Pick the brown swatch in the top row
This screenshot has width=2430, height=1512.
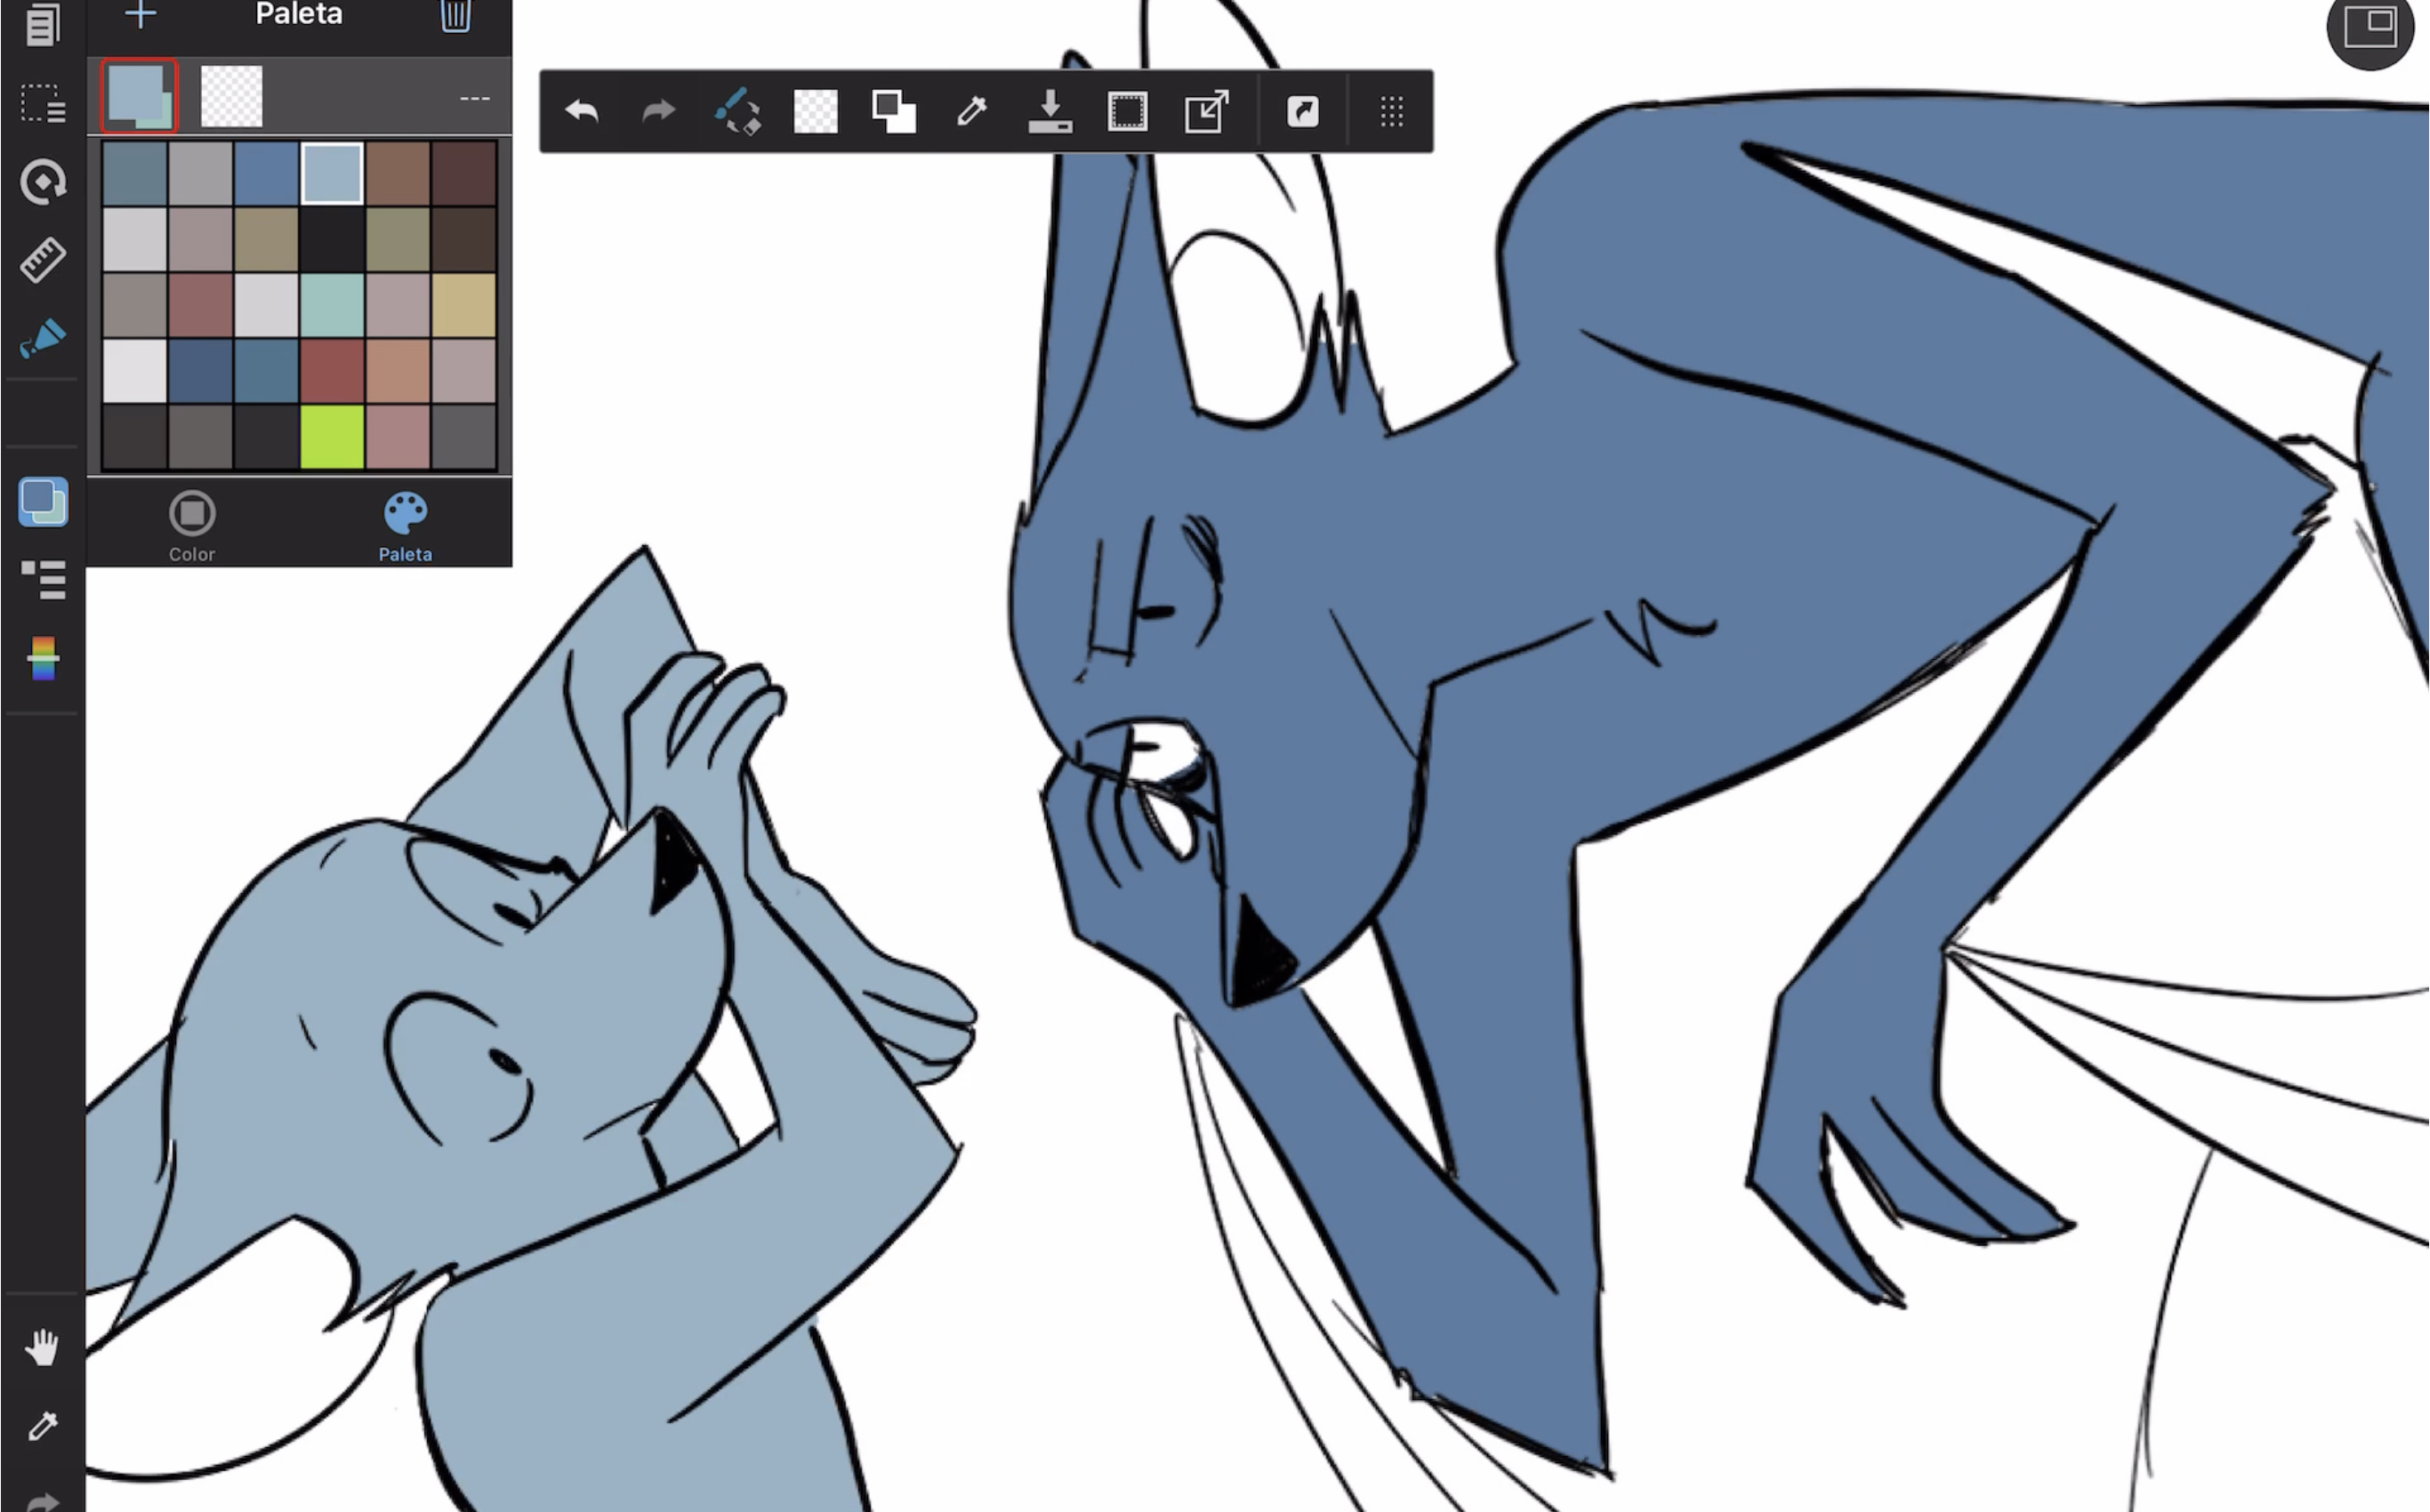[x=398, y=173]
